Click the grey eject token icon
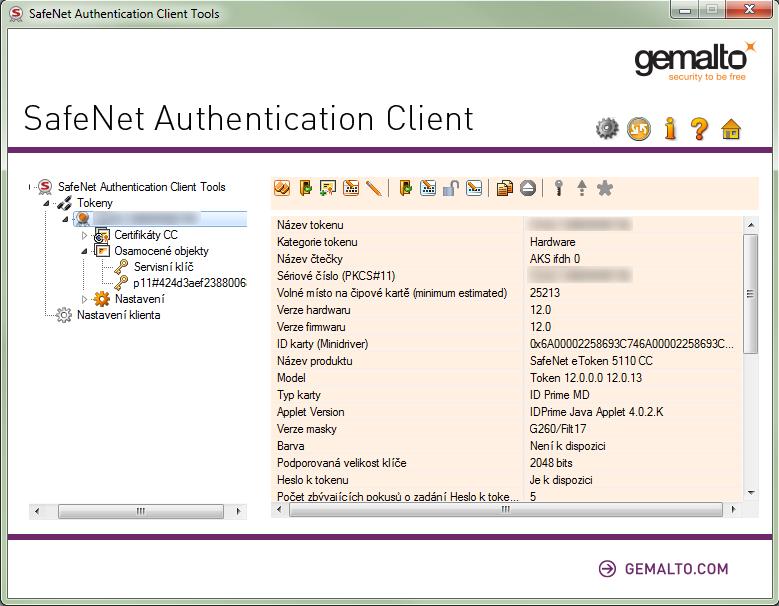The height and width of the screenshot is (606, 779). (x=528, y=188)
